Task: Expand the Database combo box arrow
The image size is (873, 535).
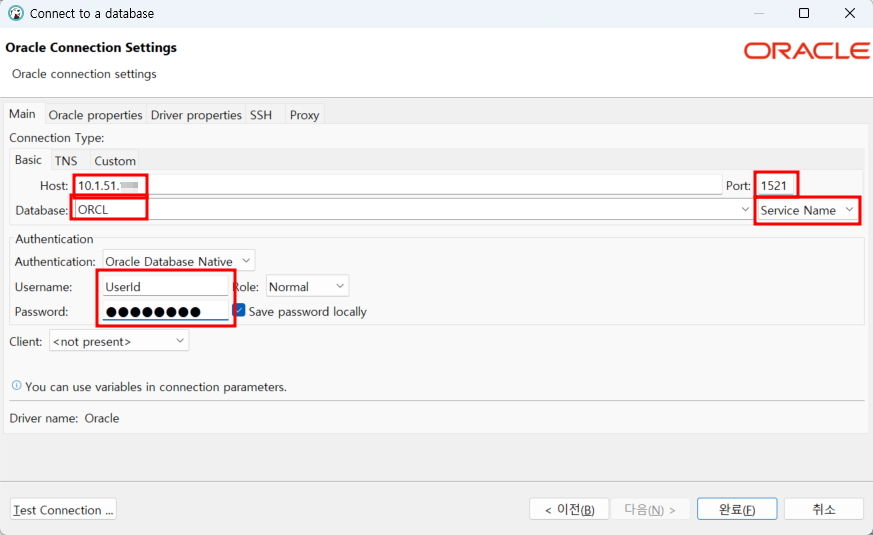Action: coord(745,209)
